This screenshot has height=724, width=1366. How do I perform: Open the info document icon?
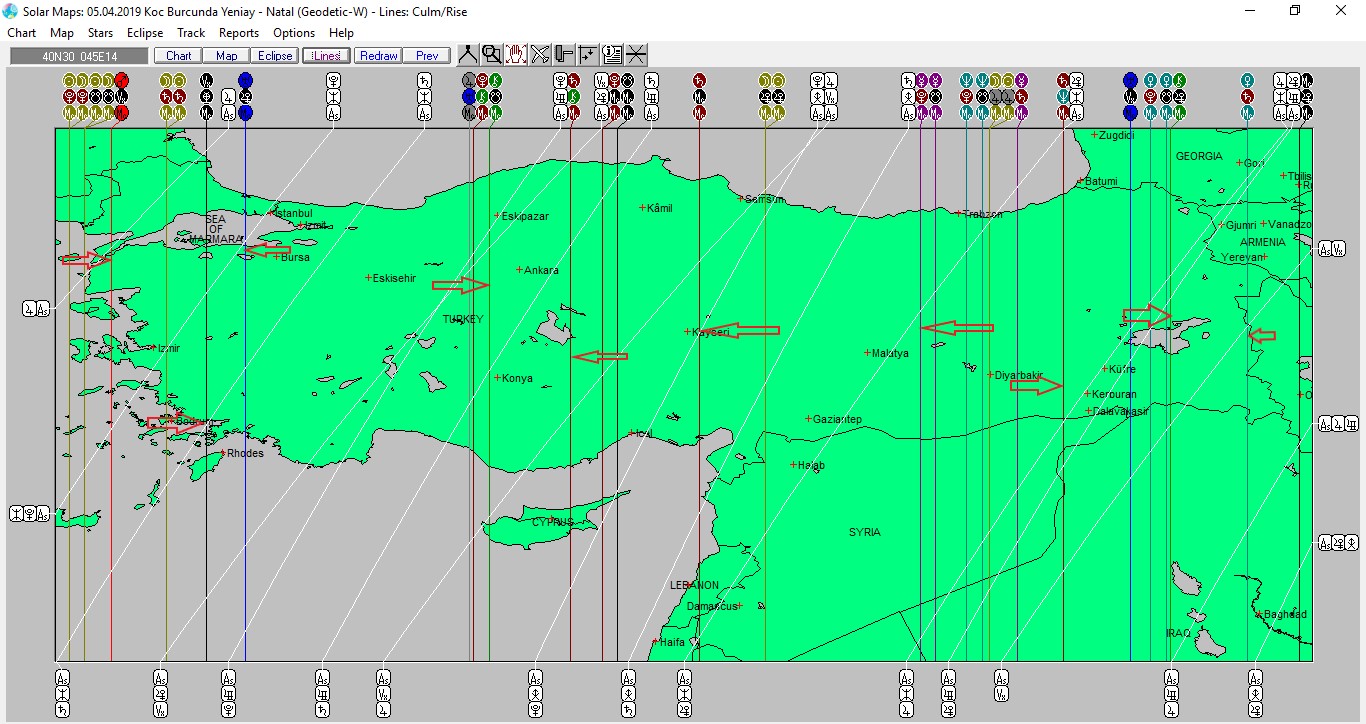click(x=612, y=55)
